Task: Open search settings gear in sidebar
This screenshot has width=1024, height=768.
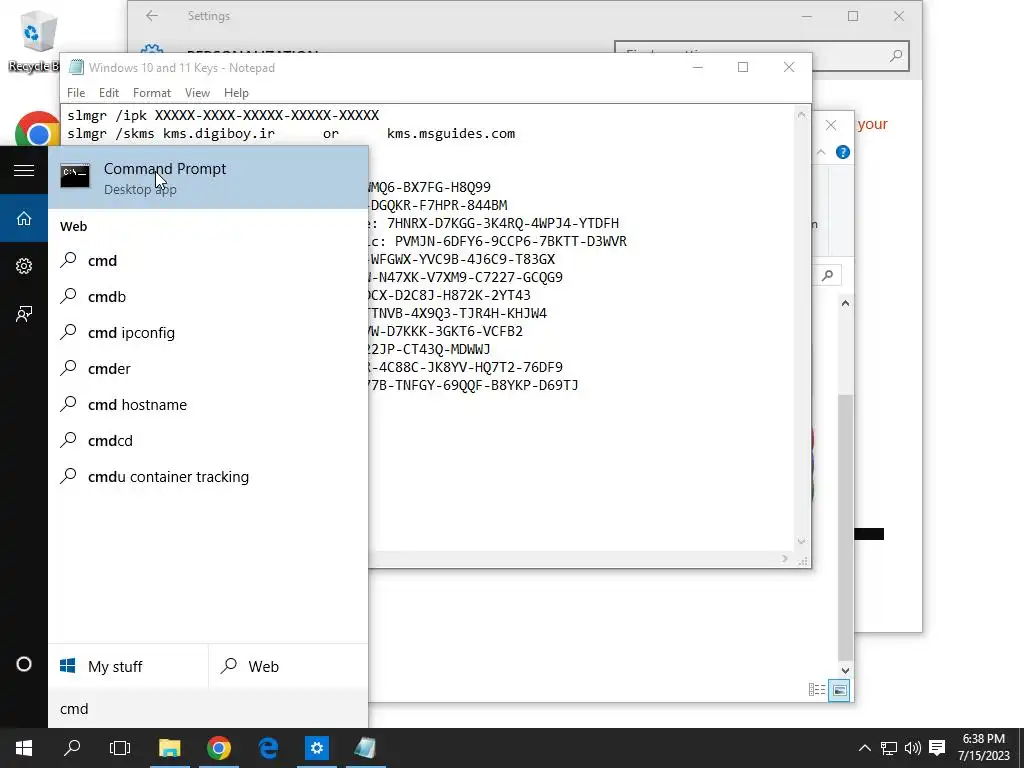Action: pyautogui.click(x=24, y=266)
